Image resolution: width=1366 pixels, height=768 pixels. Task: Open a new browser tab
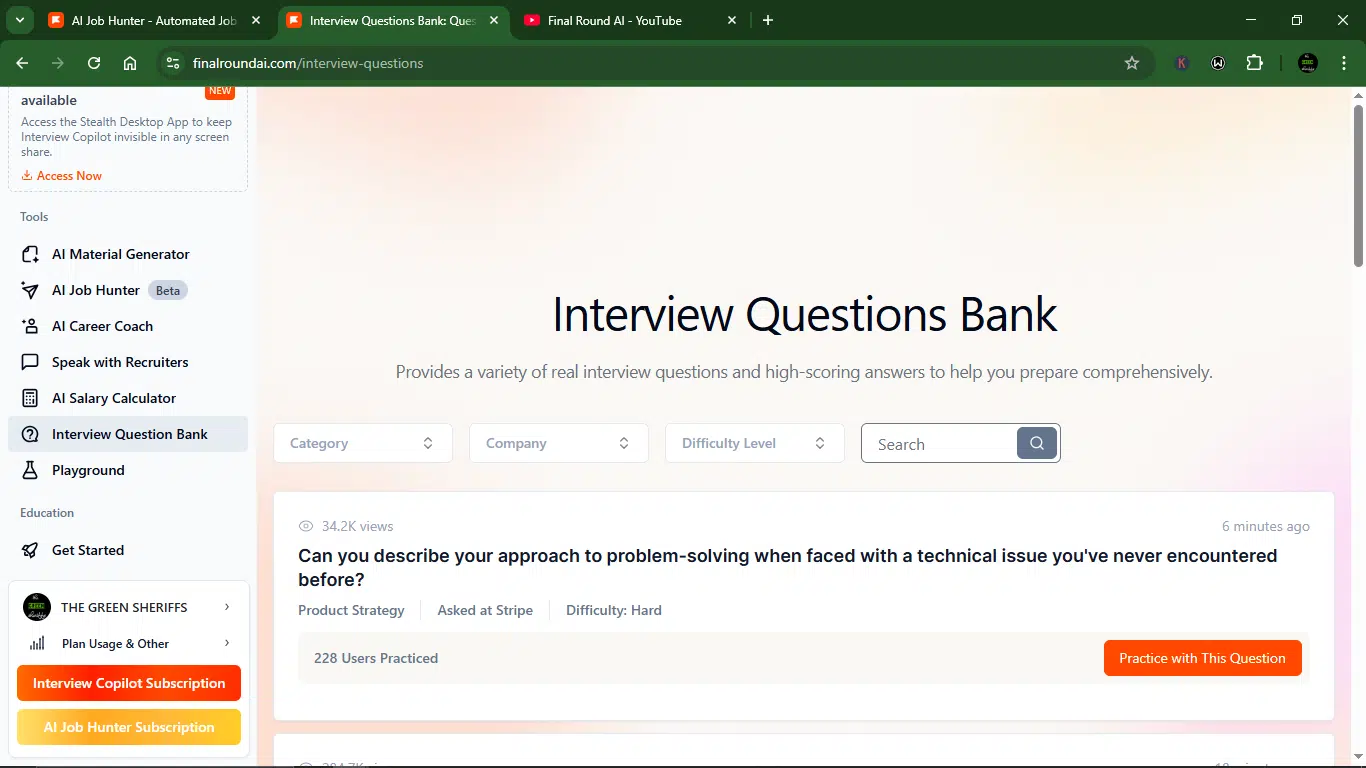(768, 20)
